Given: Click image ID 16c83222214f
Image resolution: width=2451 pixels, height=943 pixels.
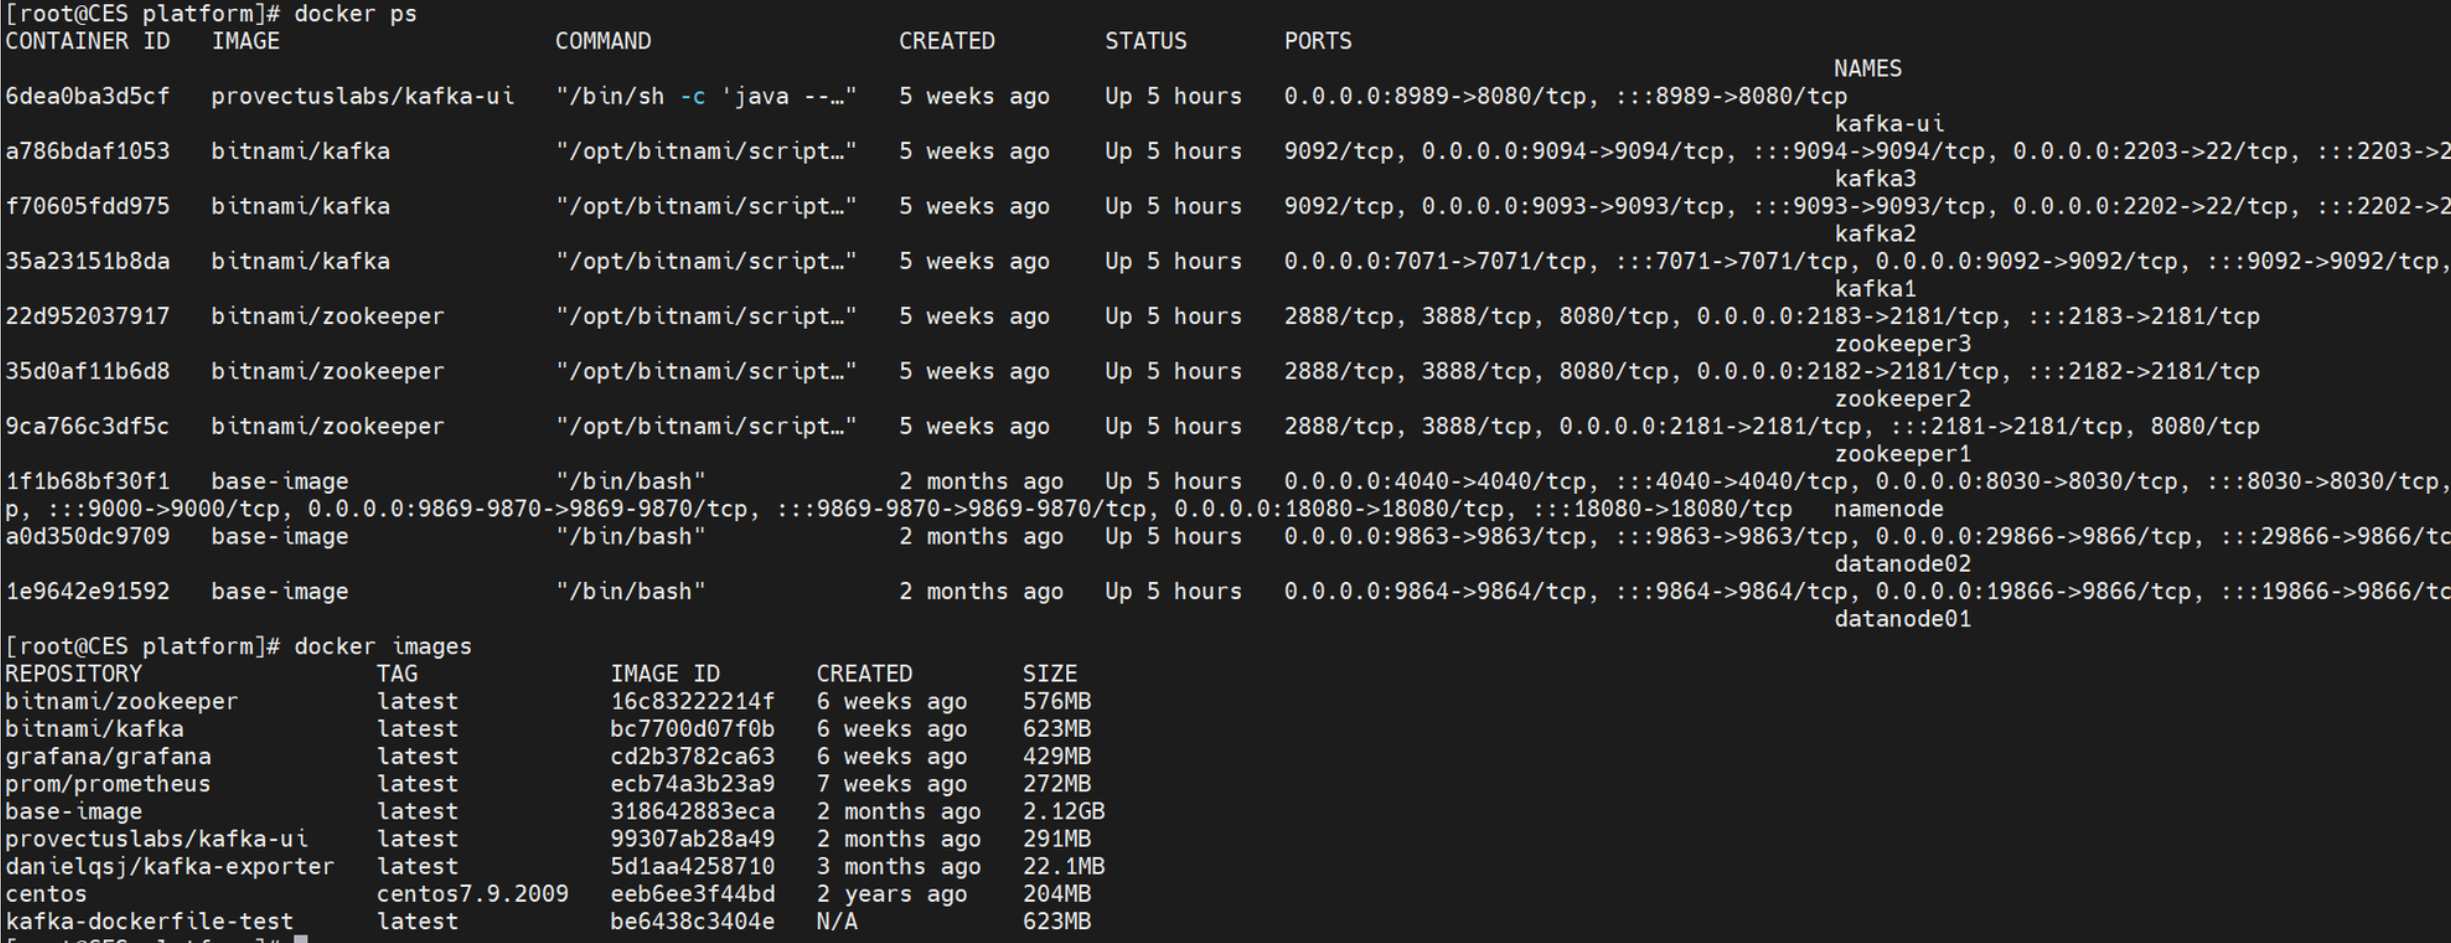Looking at the screenshot, I should coord(692,701).
